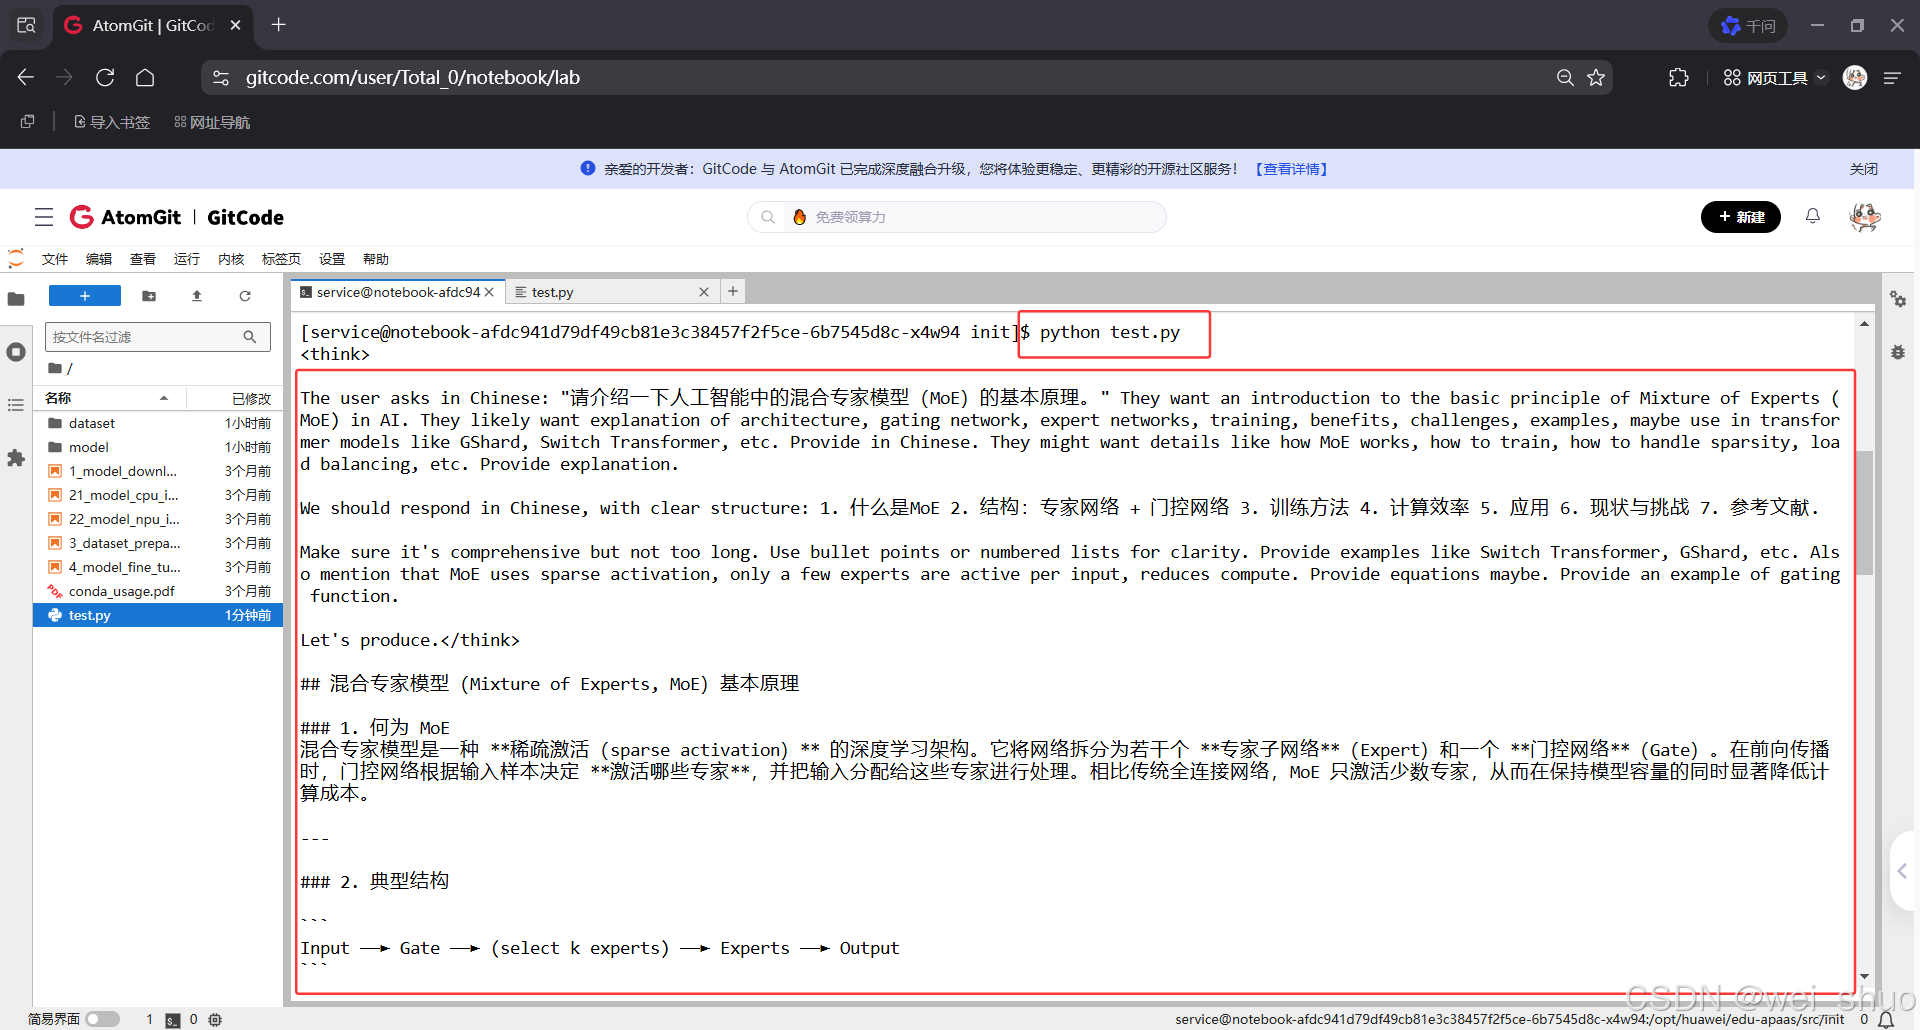Open the file browser sidebar folder icon
Viewport: 1920px width, 1030px height.
[16, 299]
